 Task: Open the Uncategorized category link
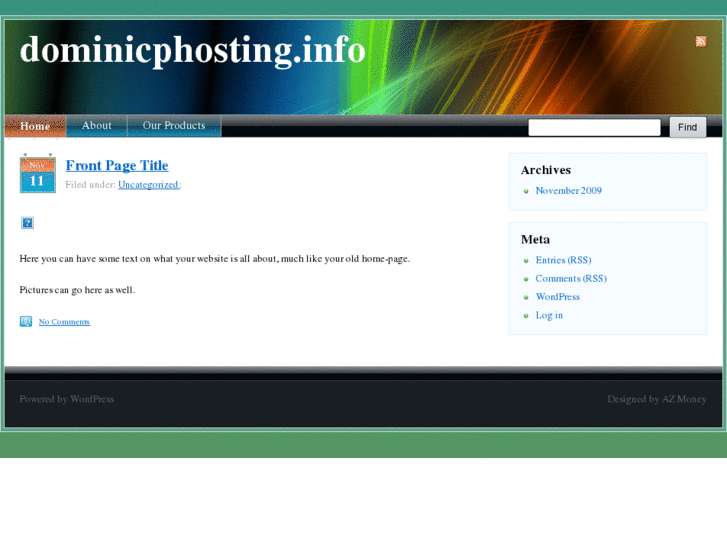148,185
